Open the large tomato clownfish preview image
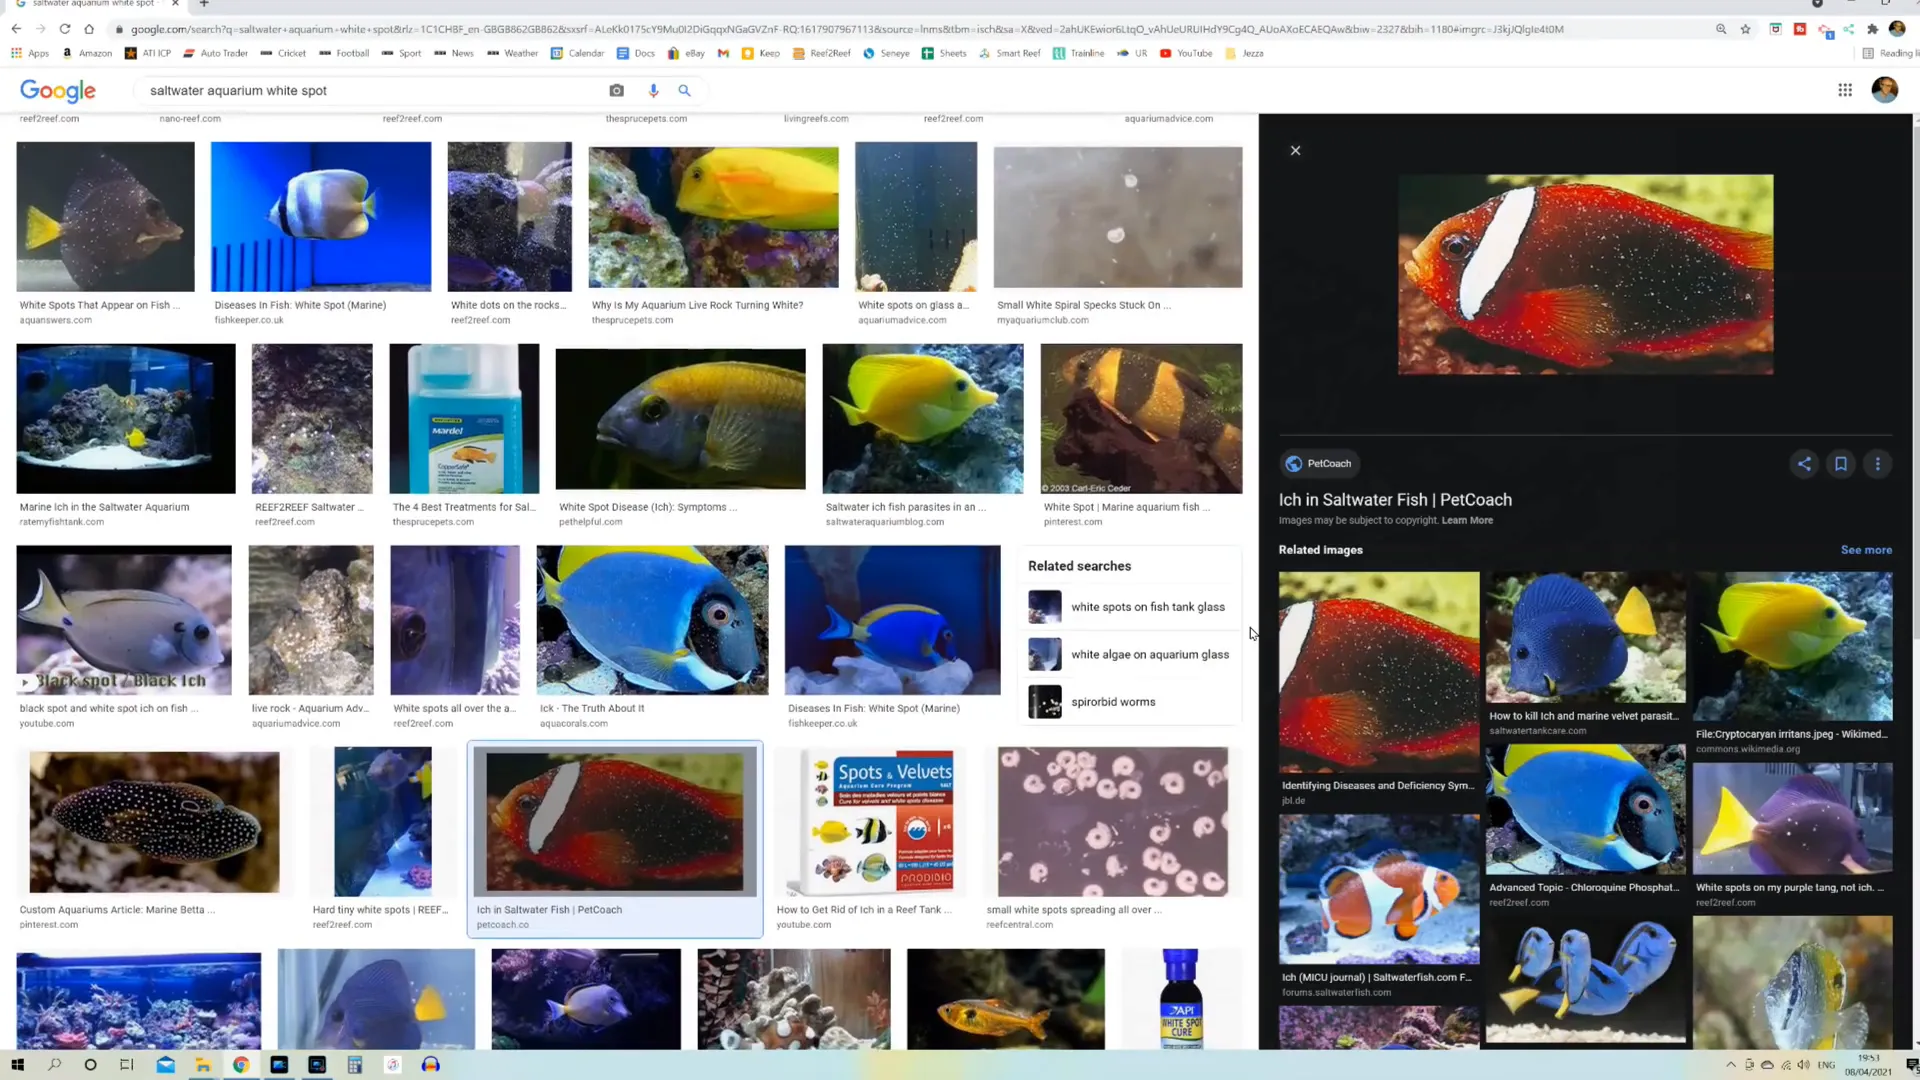This screenshot has height=1080, width=1920. click(x=1585, y=275)
